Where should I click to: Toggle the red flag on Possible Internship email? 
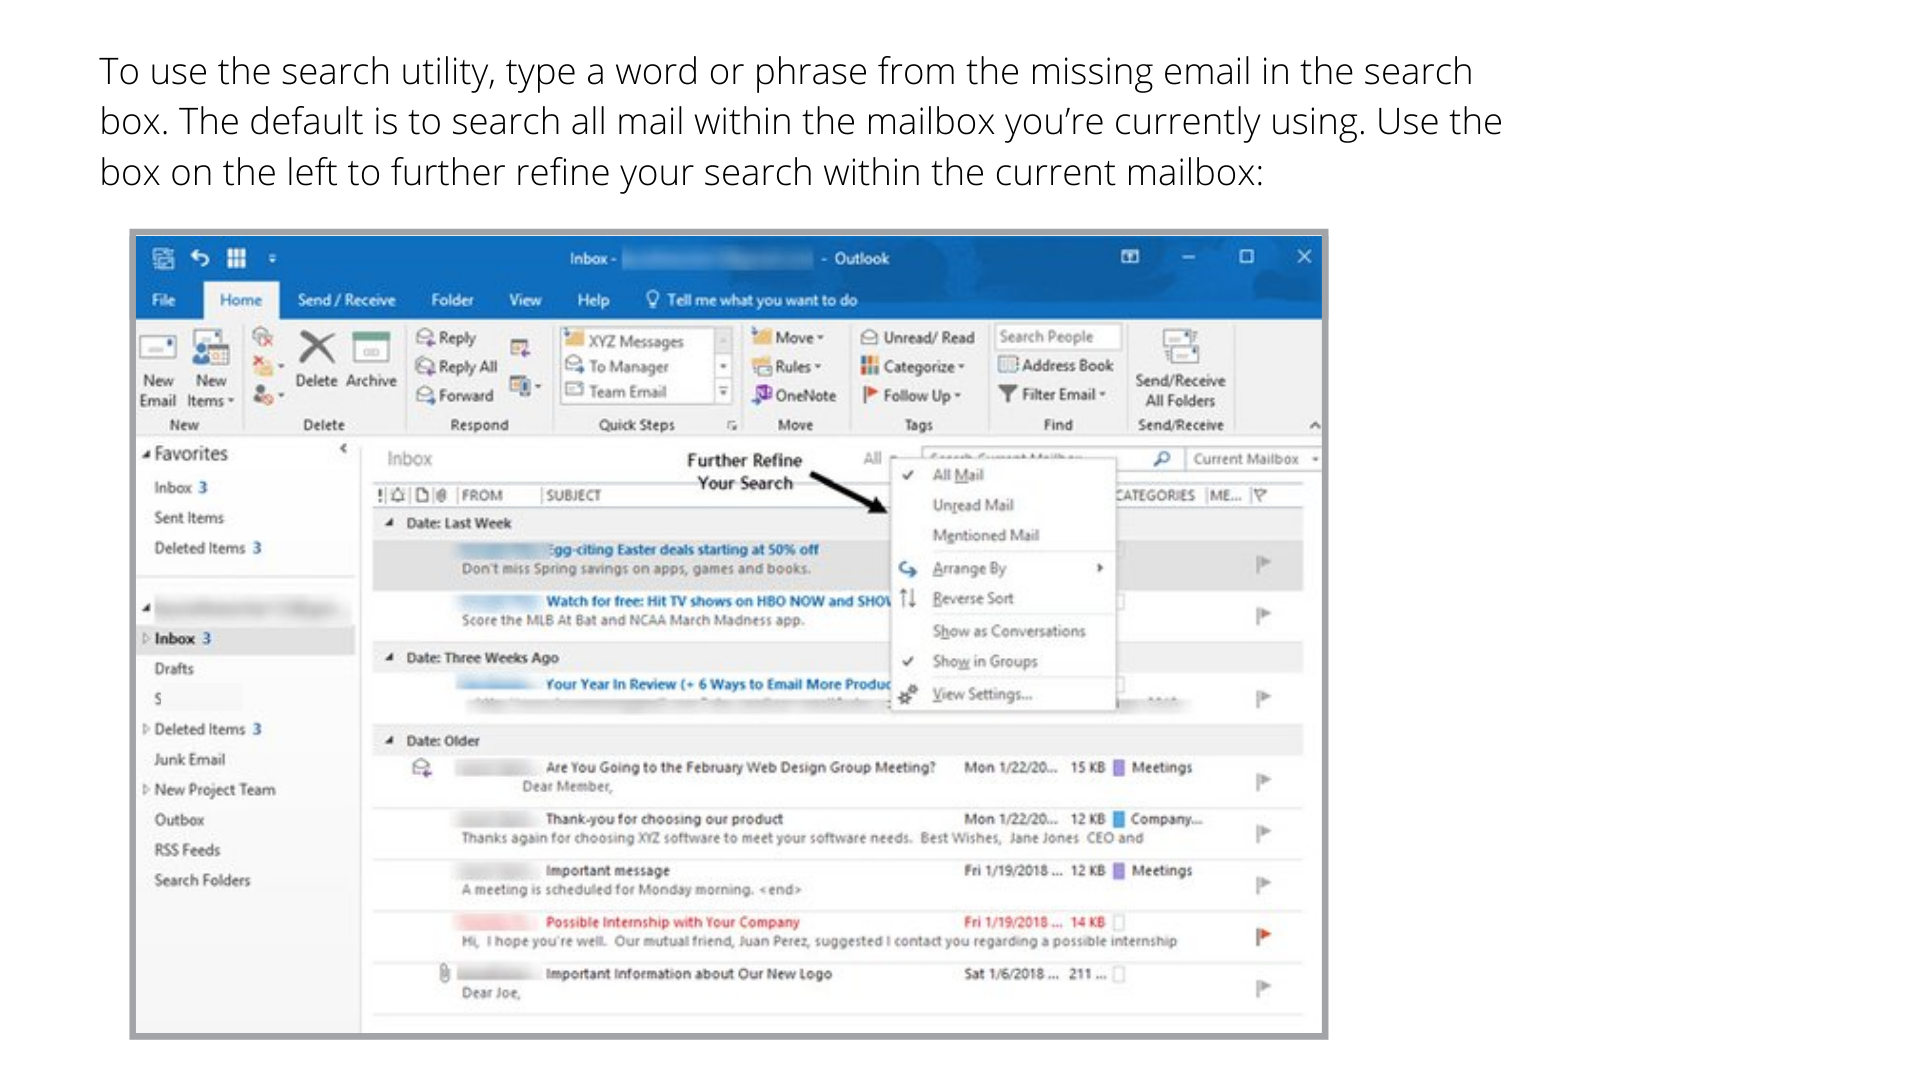[1263, 935]
